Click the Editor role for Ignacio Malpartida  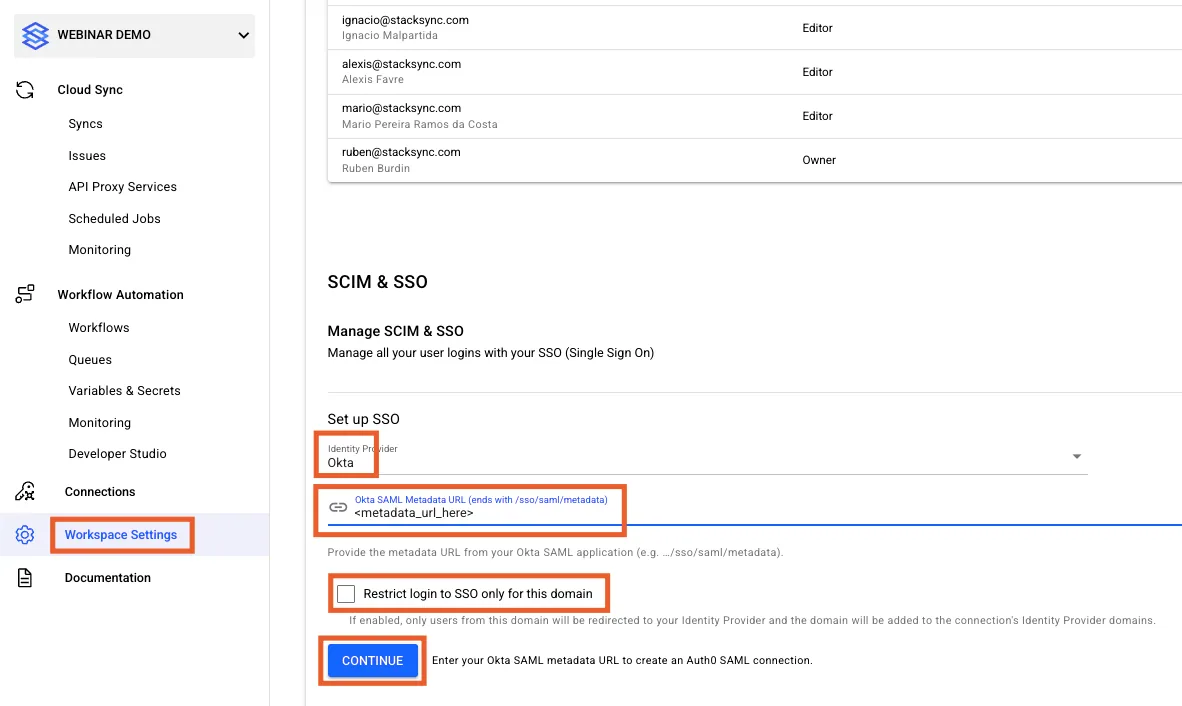pos(817,28)
